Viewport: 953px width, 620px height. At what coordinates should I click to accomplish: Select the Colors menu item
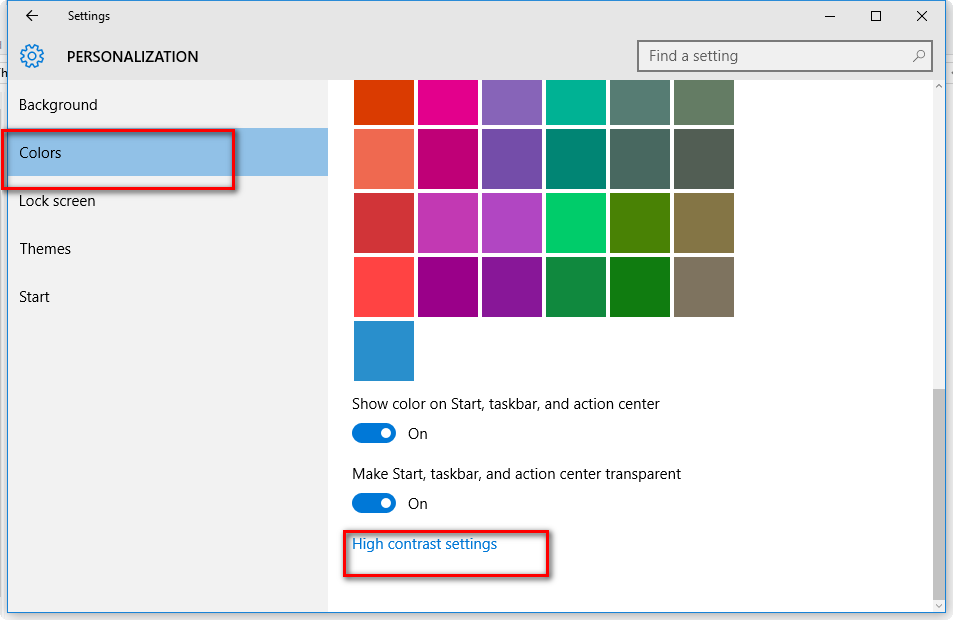40,153
